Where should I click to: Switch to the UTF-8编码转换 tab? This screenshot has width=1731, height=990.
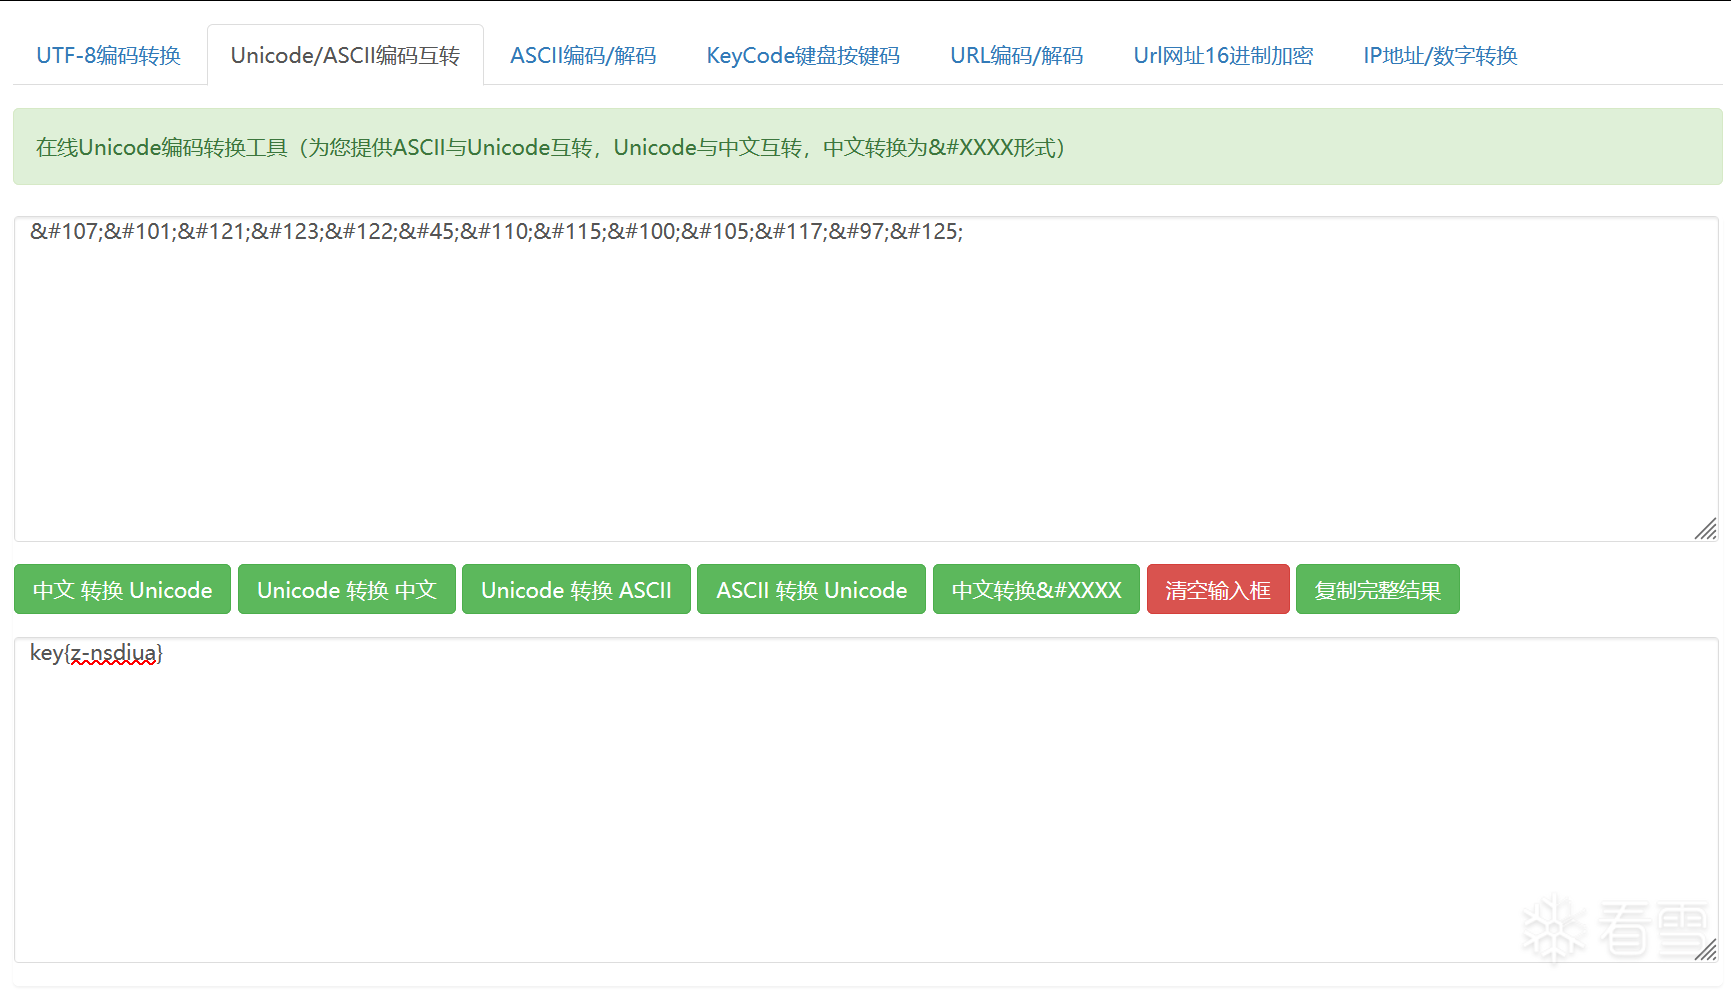click(108, 56)
